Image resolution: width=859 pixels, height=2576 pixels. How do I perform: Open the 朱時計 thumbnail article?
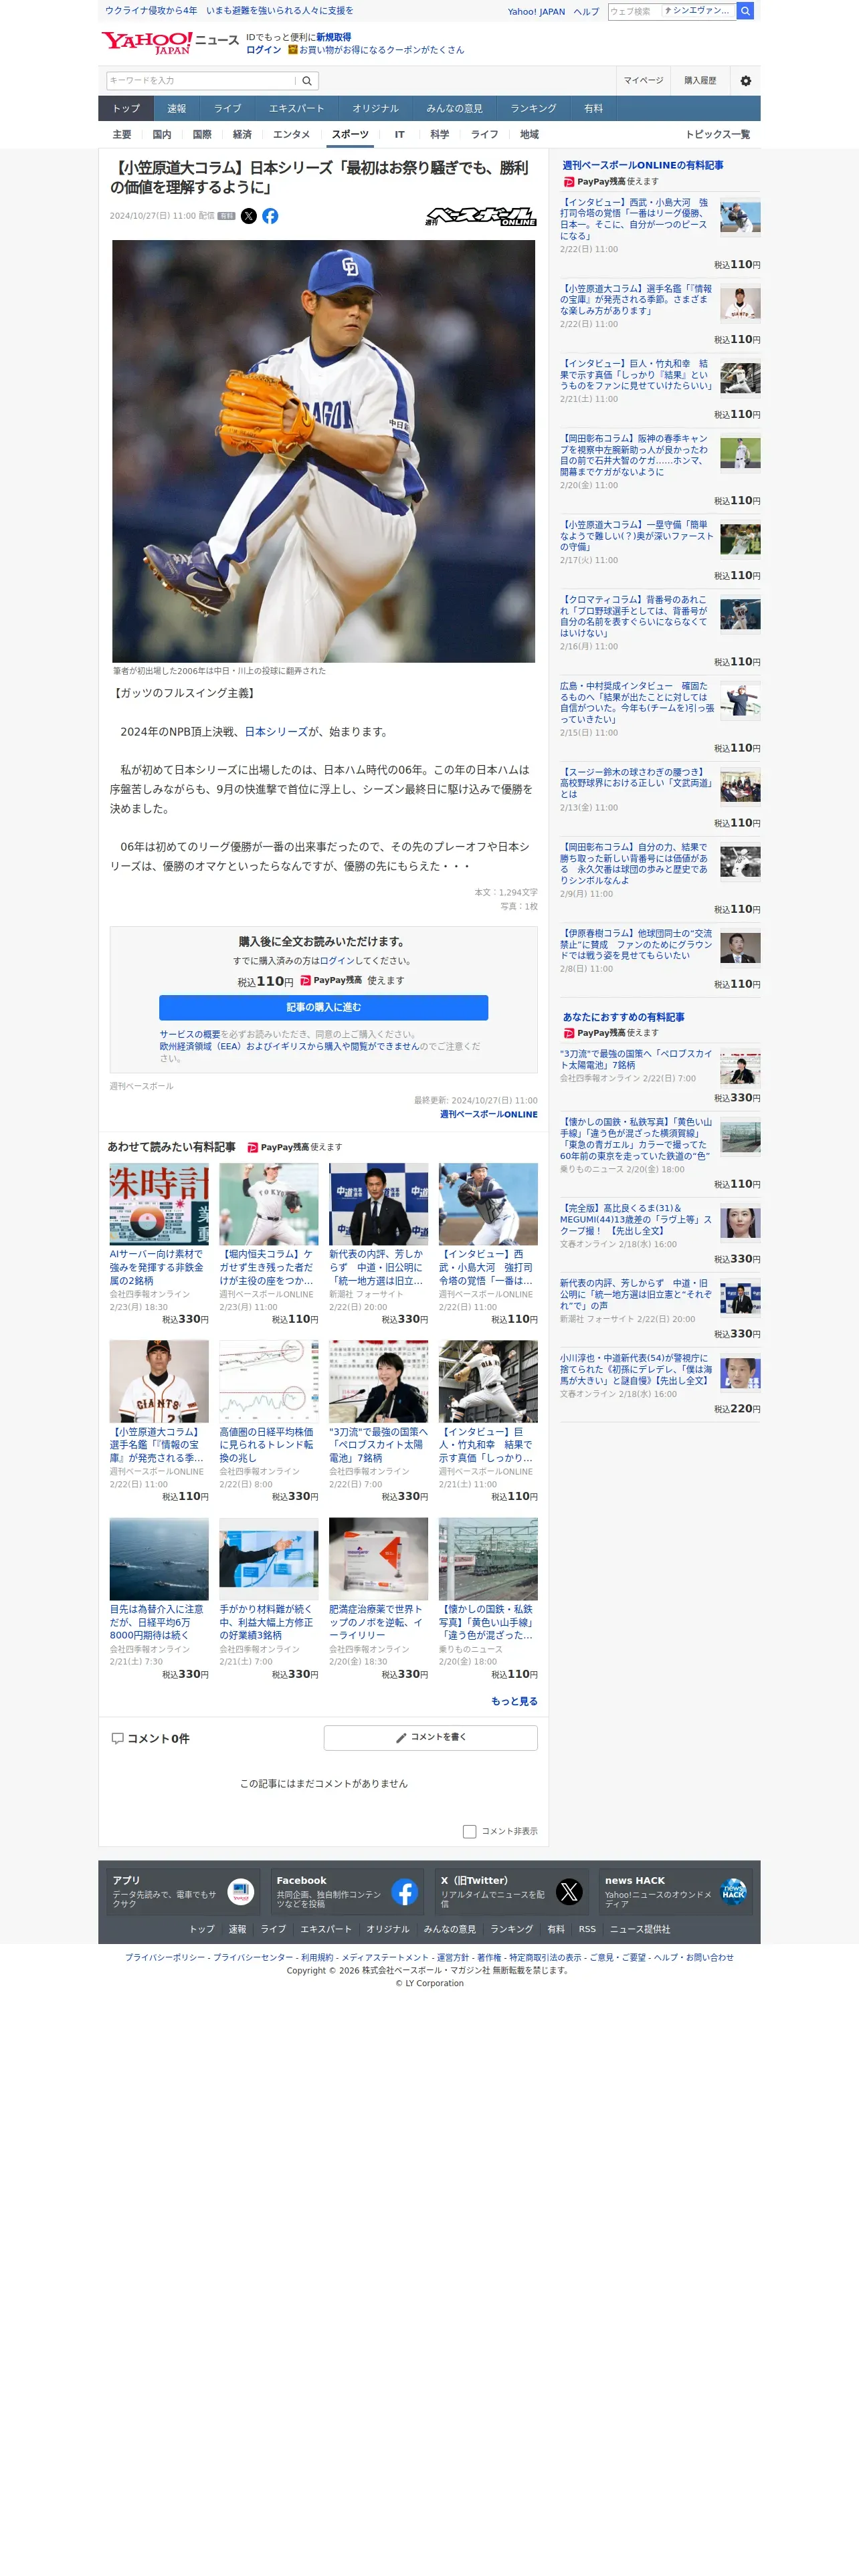click(x=159, y=1204)
